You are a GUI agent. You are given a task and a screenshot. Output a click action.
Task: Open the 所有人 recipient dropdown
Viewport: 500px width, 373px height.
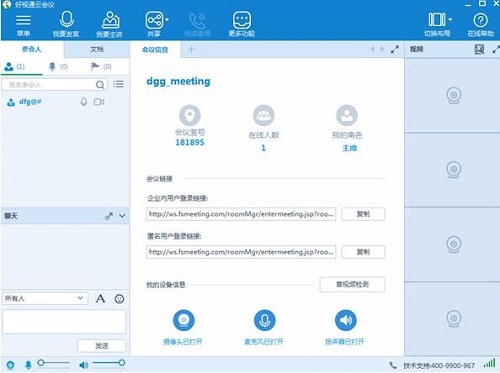click(45, 298)
